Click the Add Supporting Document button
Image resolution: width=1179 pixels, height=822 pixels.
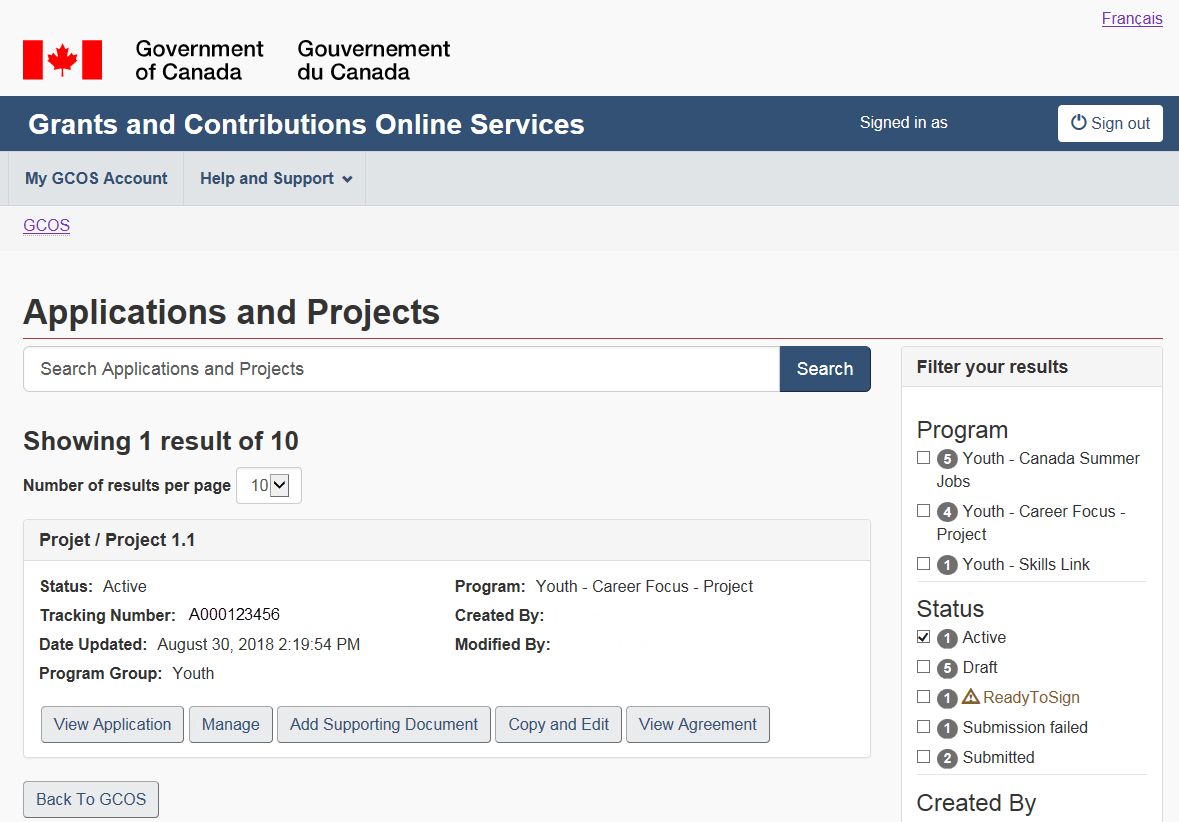click(x=384, y=724)
